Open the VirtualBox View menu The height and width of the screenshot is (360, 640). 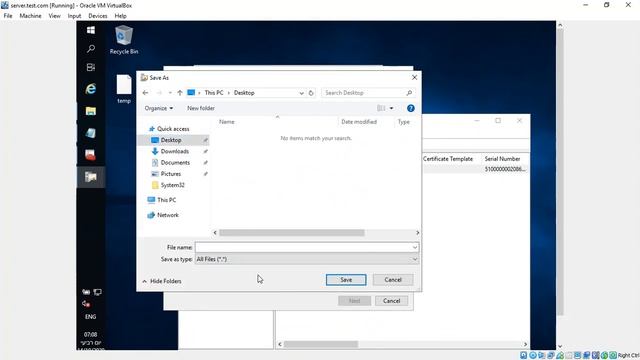coord(54,16)
